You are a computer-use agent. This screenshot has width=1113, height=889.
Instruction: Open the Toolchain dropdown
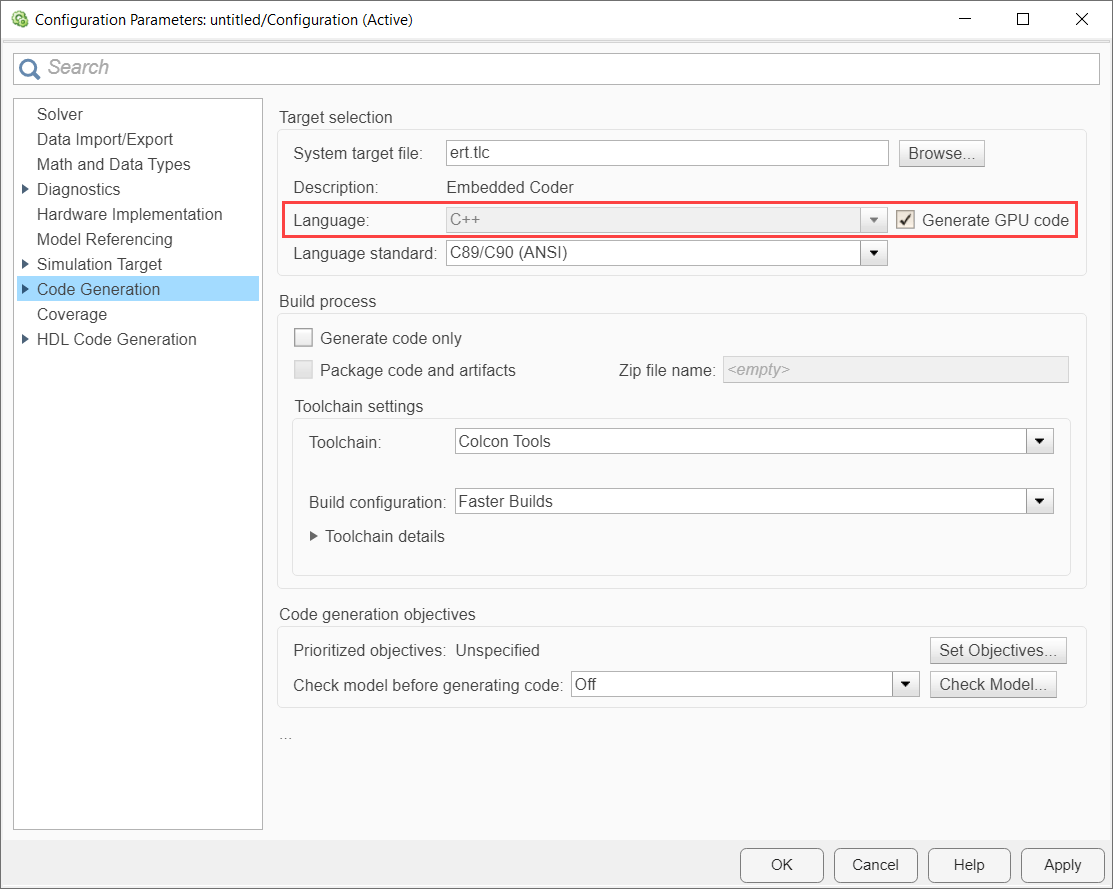coord(1040,441)
